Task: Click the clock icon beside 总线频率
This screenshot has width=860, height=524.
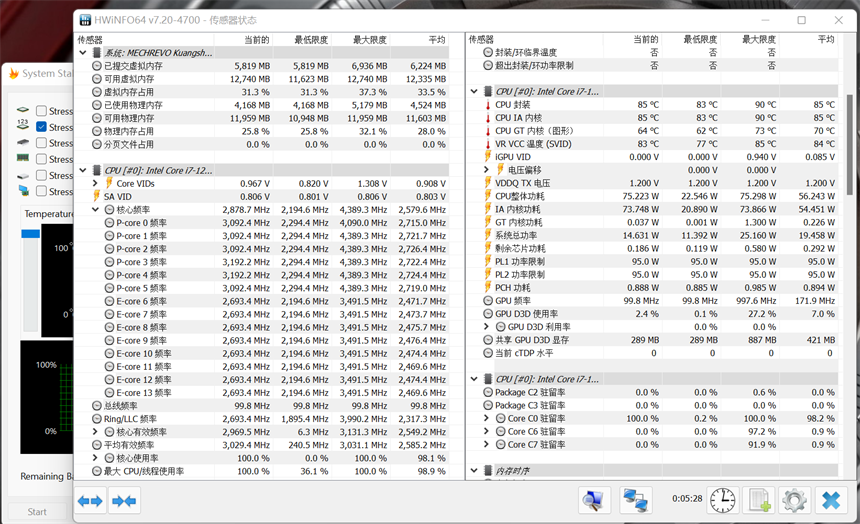Action: [x=97, y=406]
